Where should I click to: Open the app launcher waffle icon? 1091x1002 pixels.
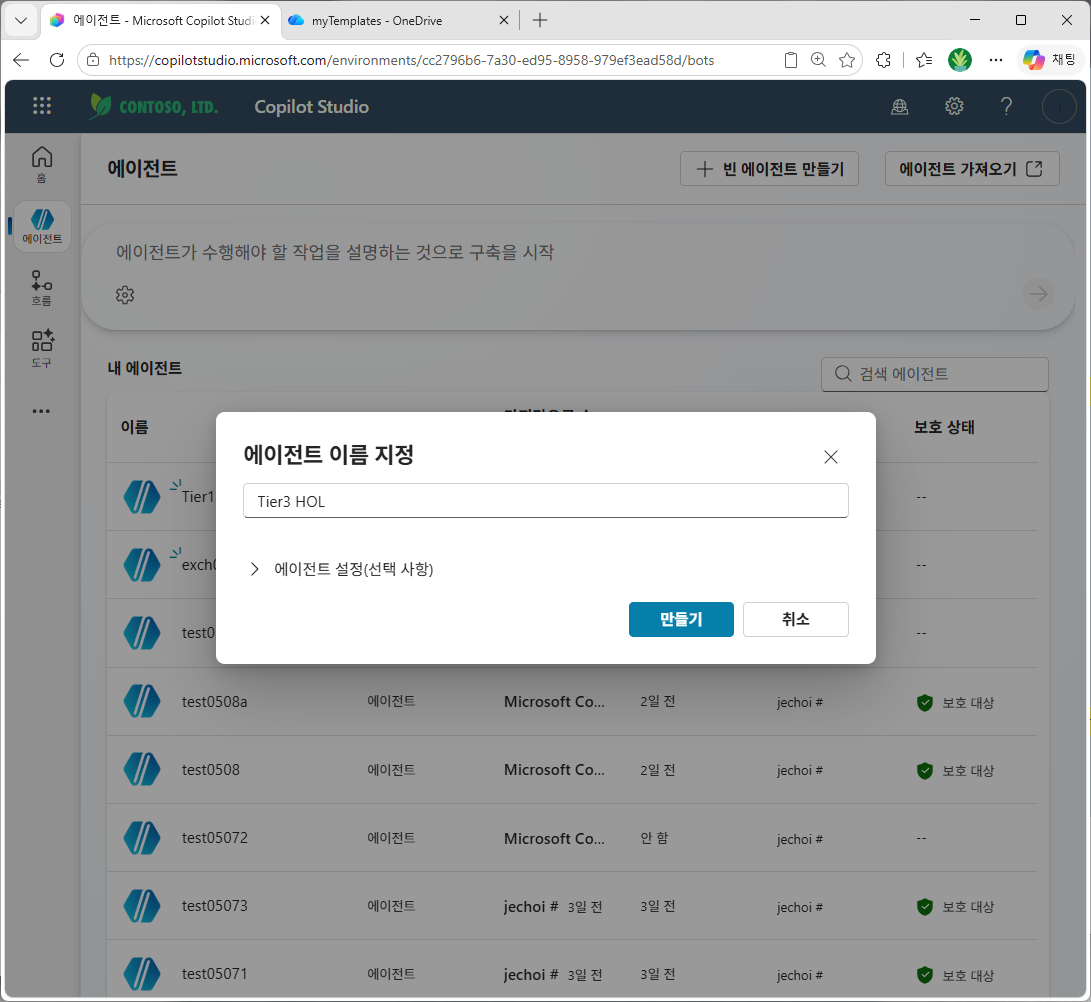[42, 106]
